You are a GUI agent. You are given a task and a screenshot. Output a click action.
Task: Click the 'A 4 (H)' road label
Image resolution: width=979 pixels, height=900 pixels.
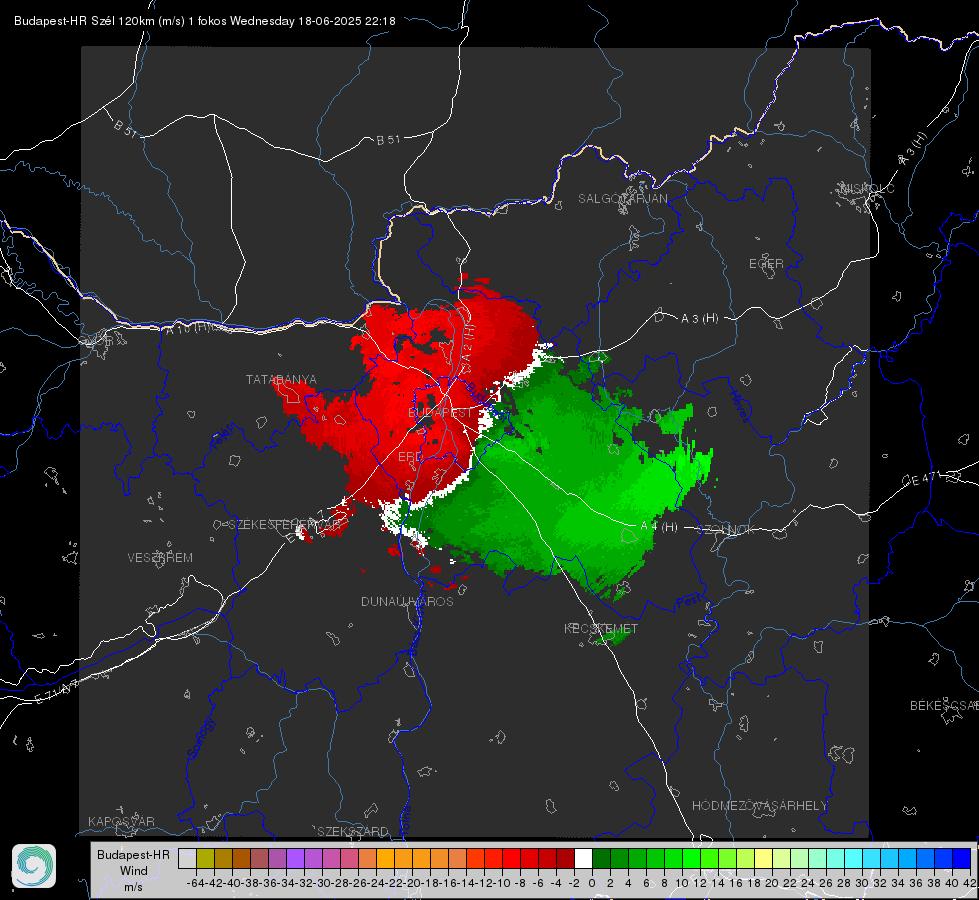[x=659, y=527]
